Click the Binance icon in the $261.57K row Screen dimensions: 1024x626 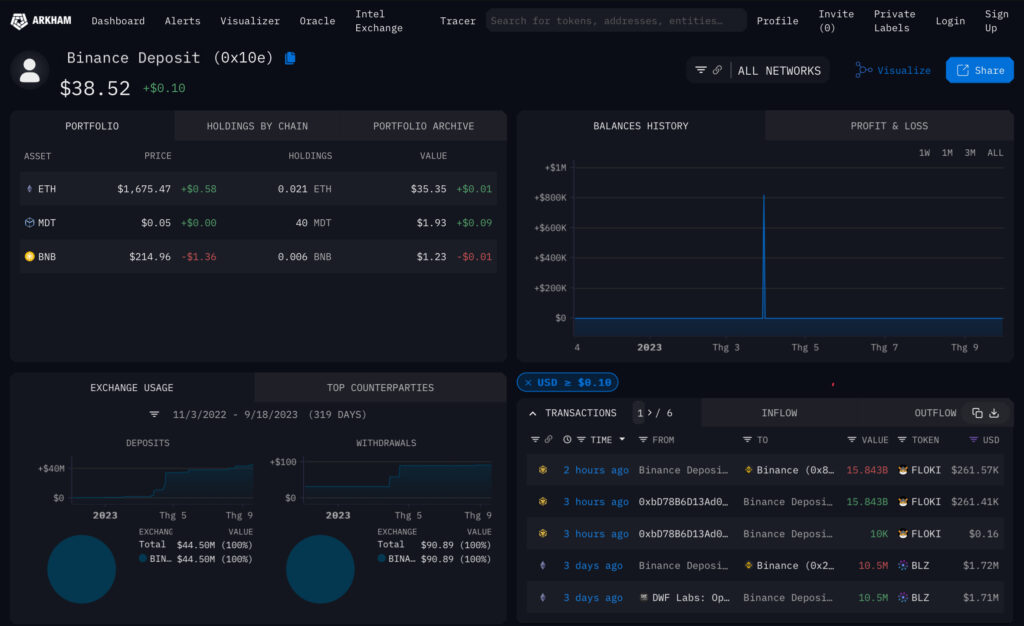pos(748,470)
